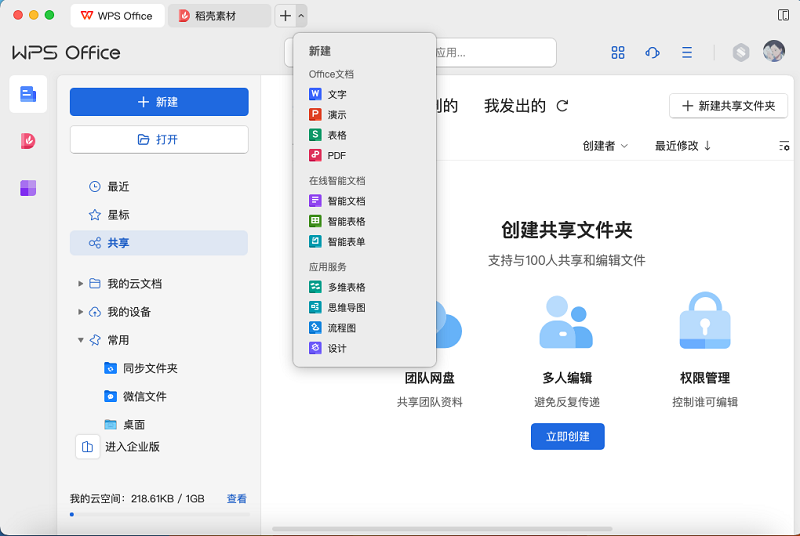Open the purple apps icon in left rail
The height and width of the screenshot is (536, 800).
pos(28,188)
